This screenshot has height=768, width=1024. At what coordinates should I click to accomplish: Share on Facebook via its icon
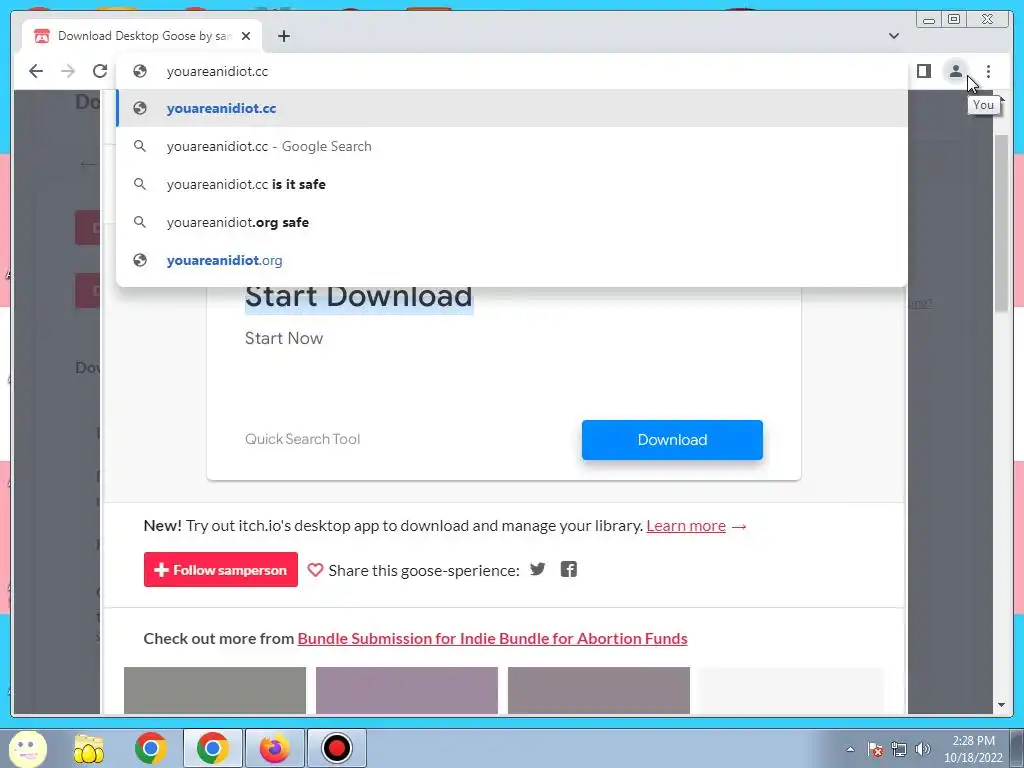point(569,569)
